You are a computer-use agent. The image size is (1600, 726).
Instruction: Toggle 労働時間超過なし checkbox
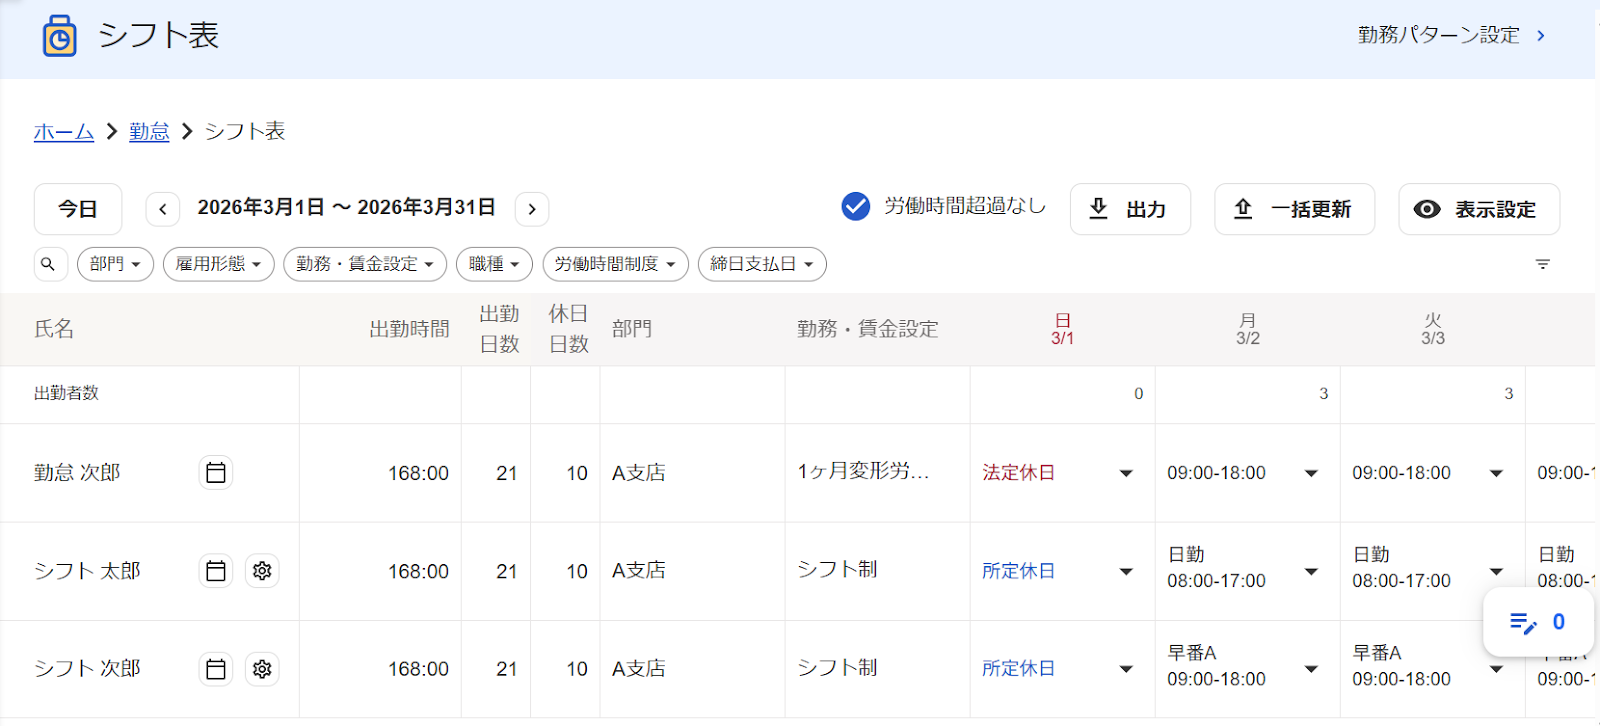pyautogui.click(x=855, y=206)
